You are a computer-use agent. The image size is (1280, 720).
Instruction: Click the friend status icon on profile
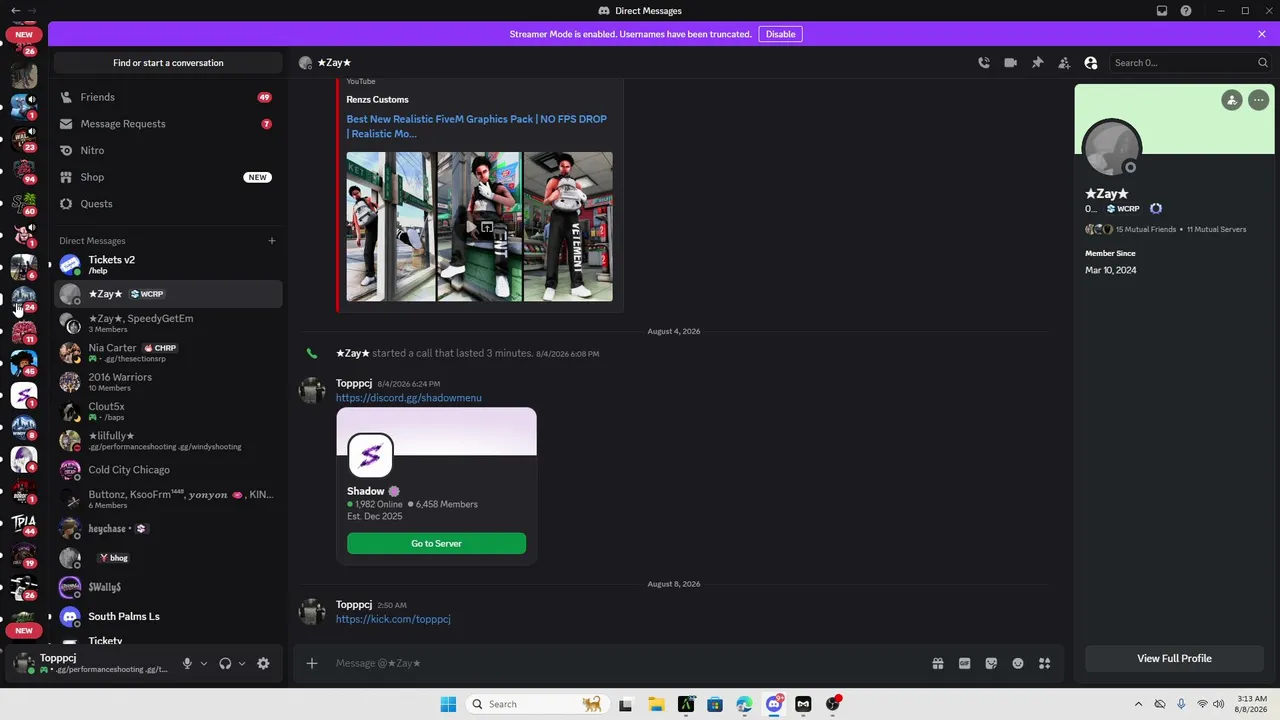click(1232, 100)
